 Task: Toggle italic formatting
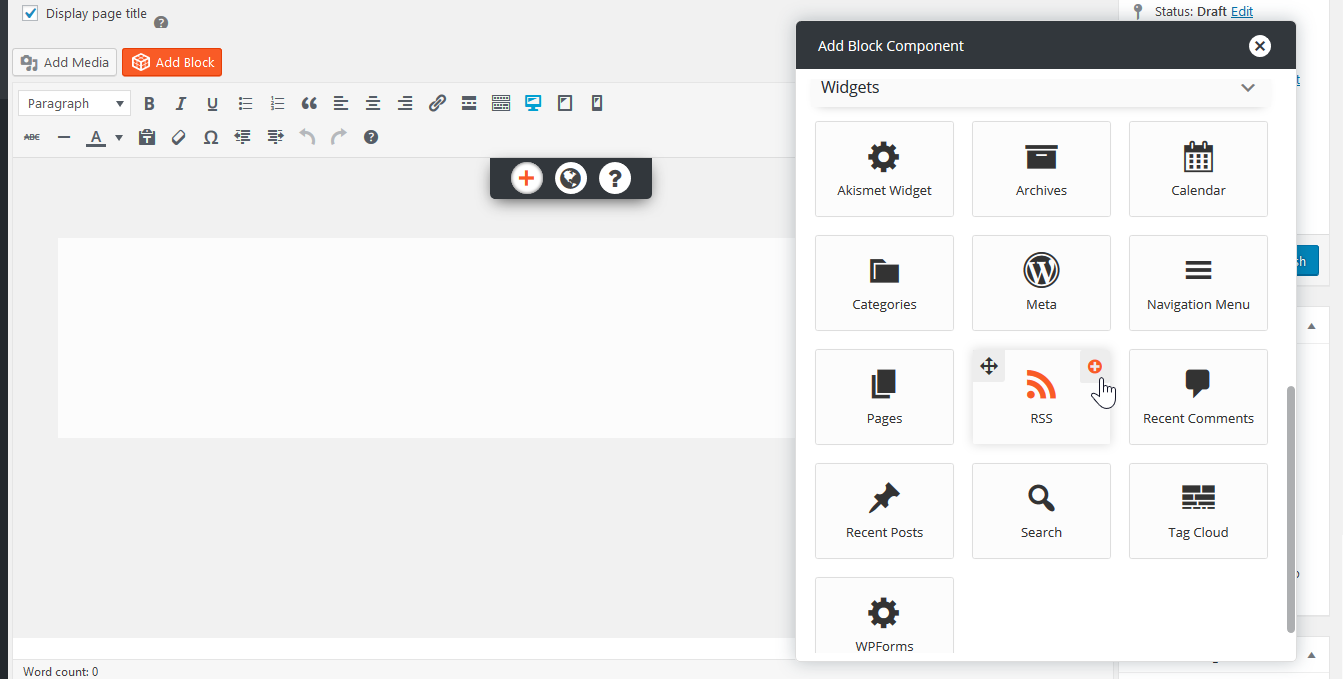181,103
